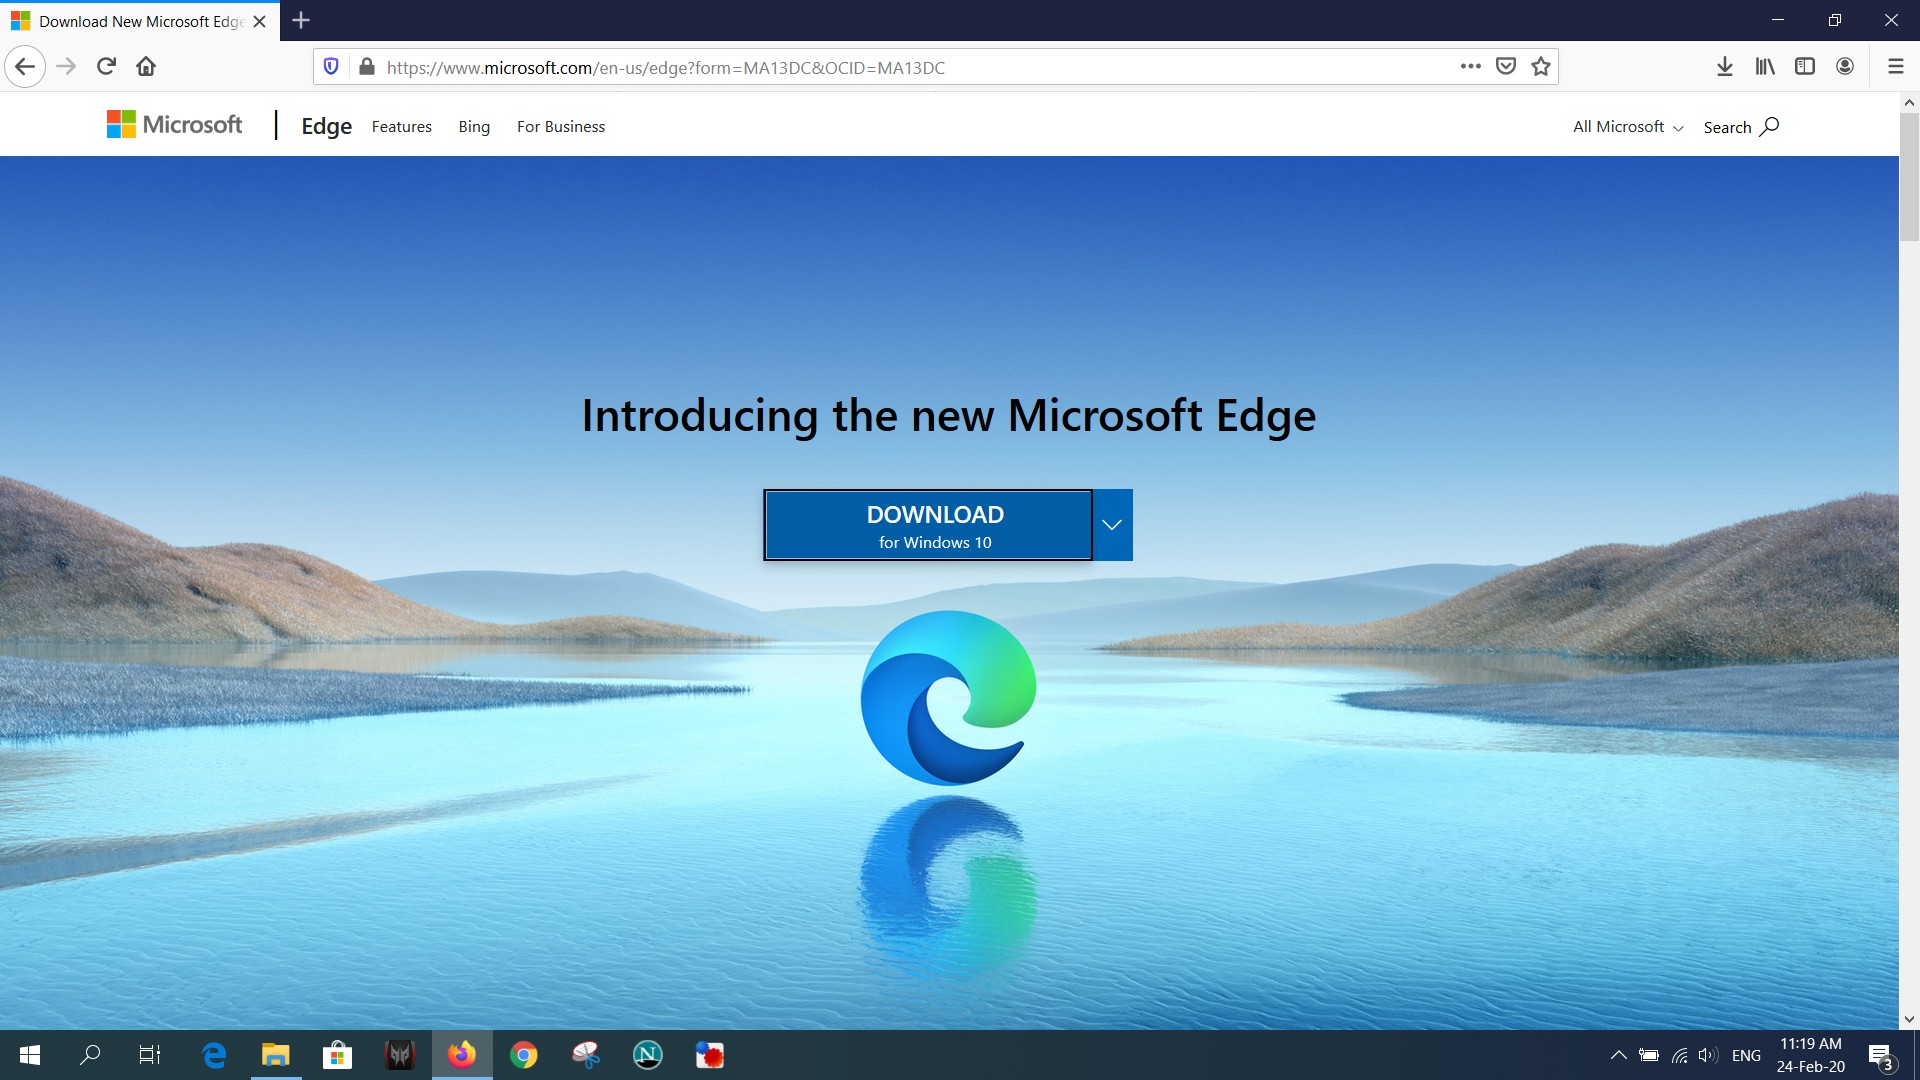Check battery status in tray
The image size is (1920, 1080).
point(1649,1055)
